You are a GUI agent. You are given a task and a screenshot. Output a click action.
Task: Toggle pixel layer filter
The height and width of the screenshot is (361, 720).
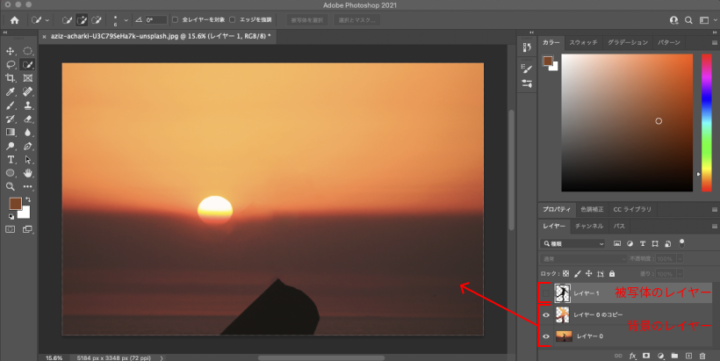tap(617, 243)
